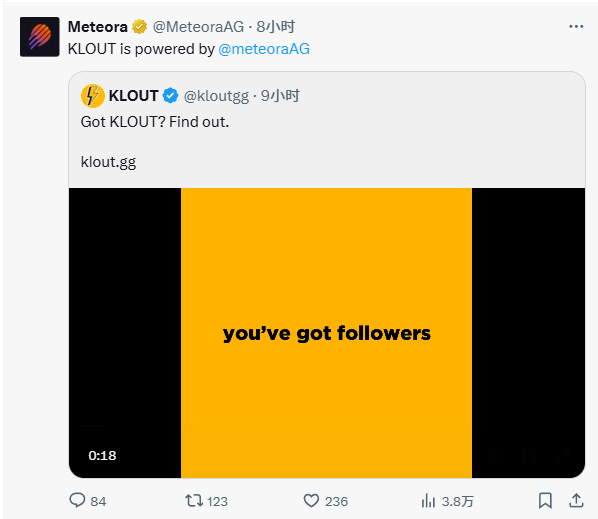Viewport: 598px width, 519px height.
Task: Open Meteora display name profile
Action: pos(98,27)
